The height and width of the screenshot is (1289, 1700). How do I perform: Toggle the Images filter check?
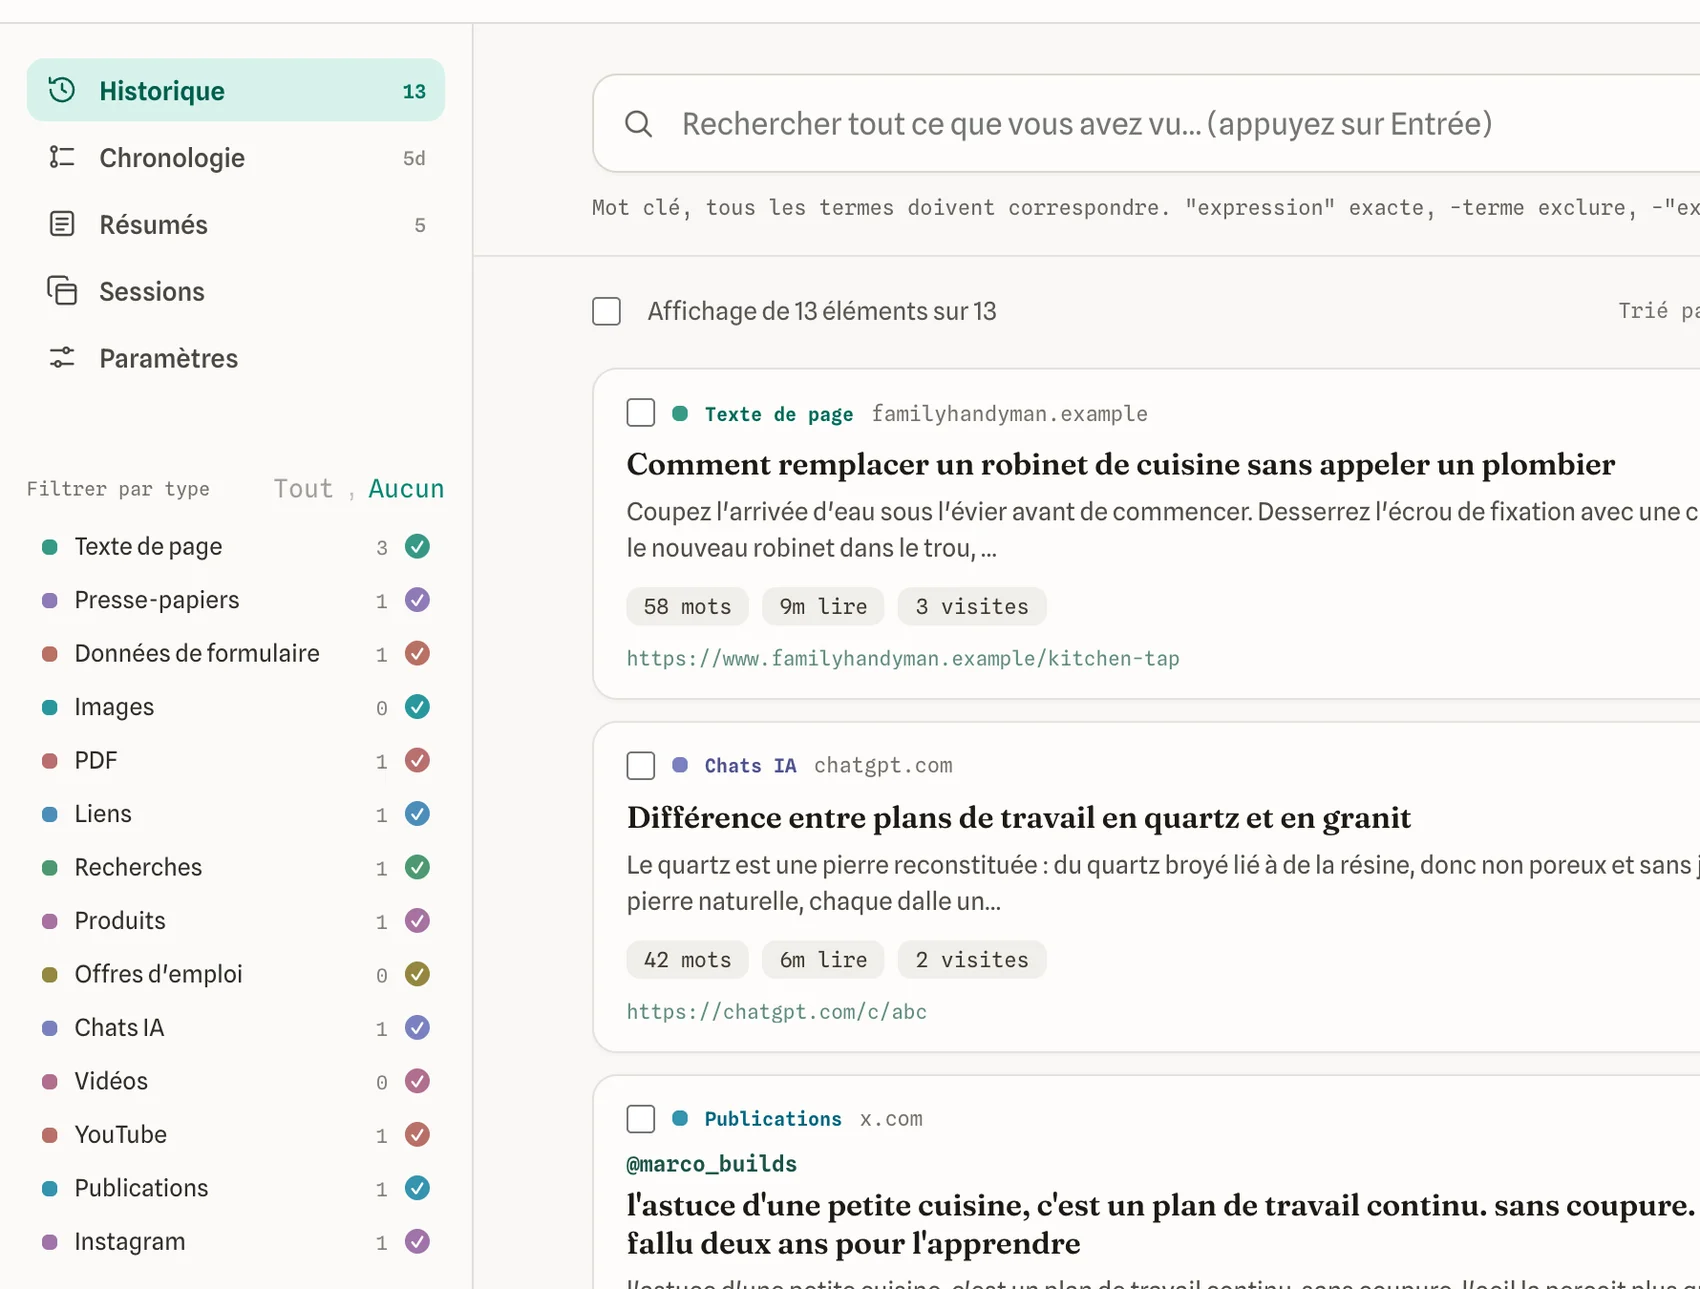pyautogui.click(x=417, y=707)
